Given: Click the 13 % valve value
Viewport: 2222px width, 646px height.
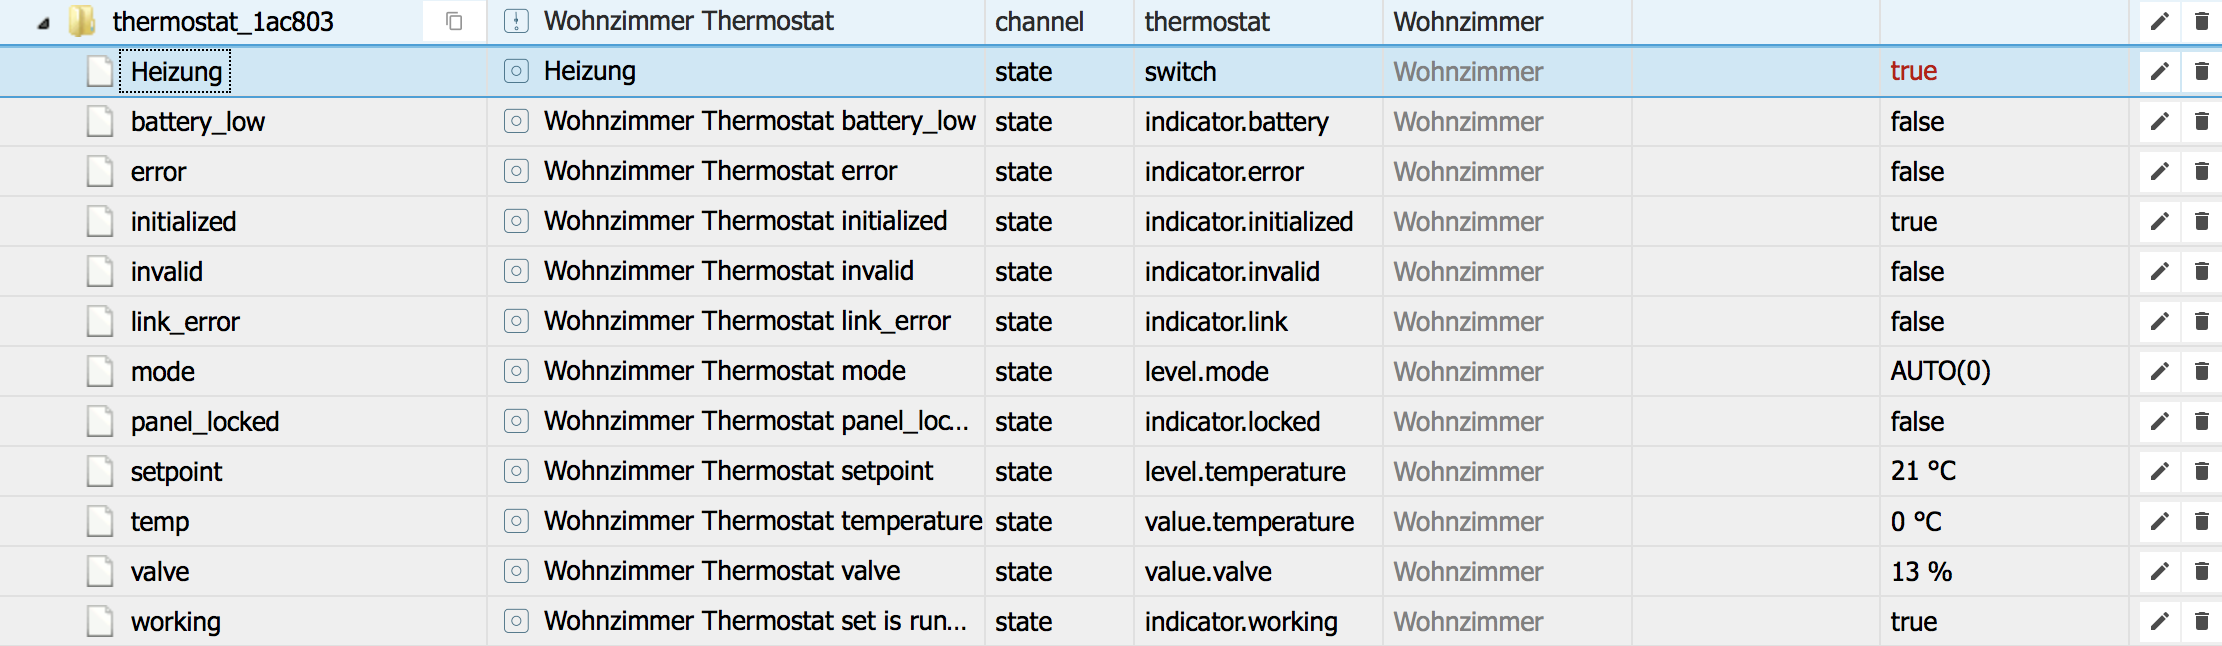Looking at the screenshot, I should point(1920,571).
